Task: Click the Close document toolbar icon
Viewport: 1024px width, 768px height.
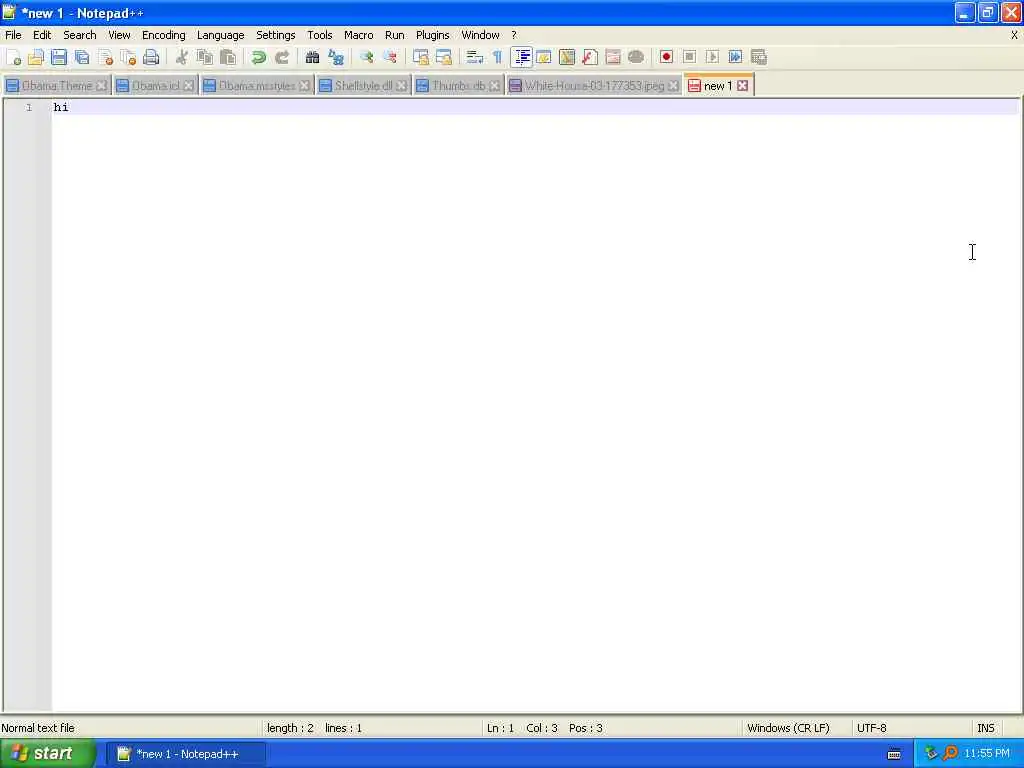Action: [105, 57]
